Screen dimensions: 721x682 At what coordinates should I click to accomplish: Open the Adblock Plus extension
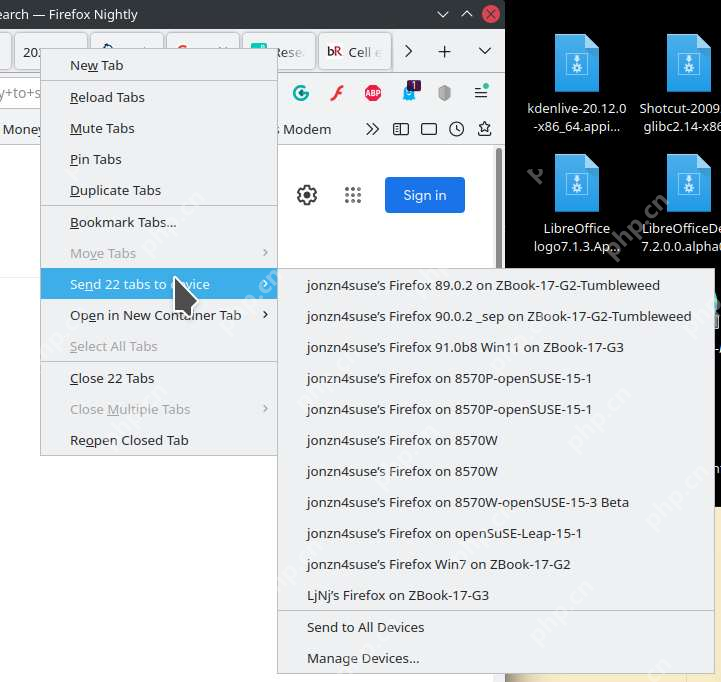click(x=372, y=93)
